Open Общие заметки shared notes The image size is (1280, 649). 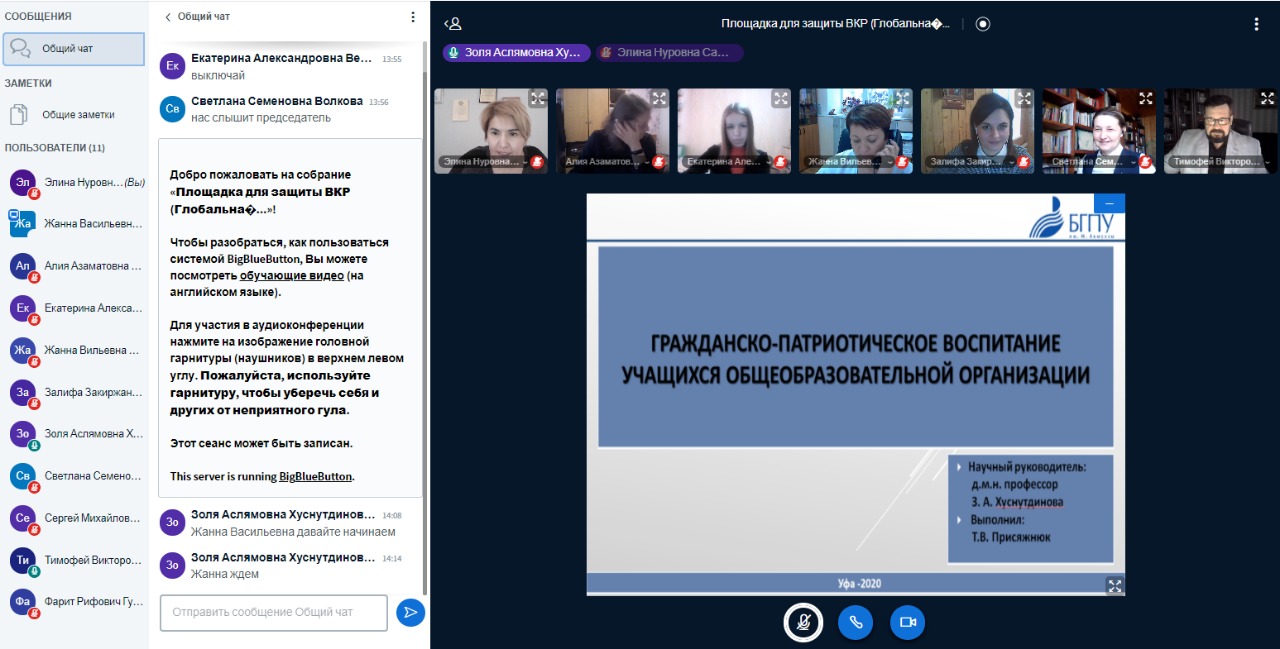[77, 114]
